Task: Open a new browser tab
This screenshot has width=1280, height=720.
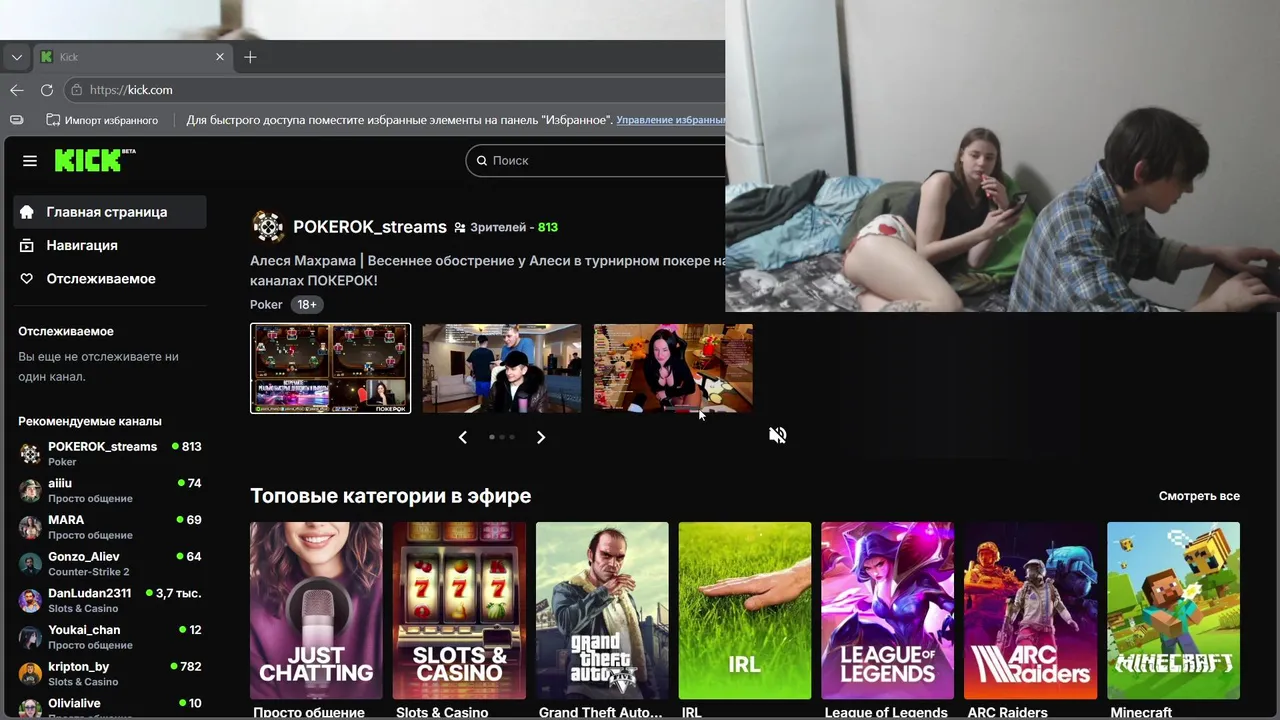Action: (250, 57)
